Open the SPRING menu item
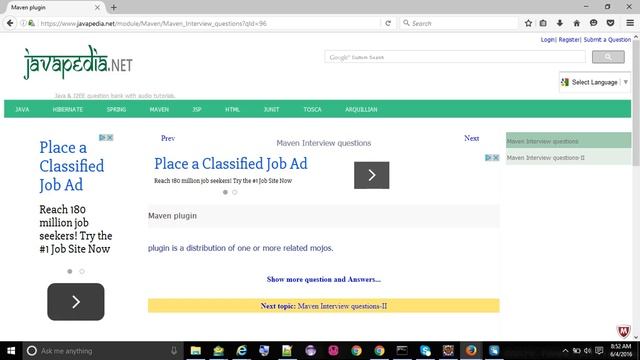 click(x=116, y=109)
